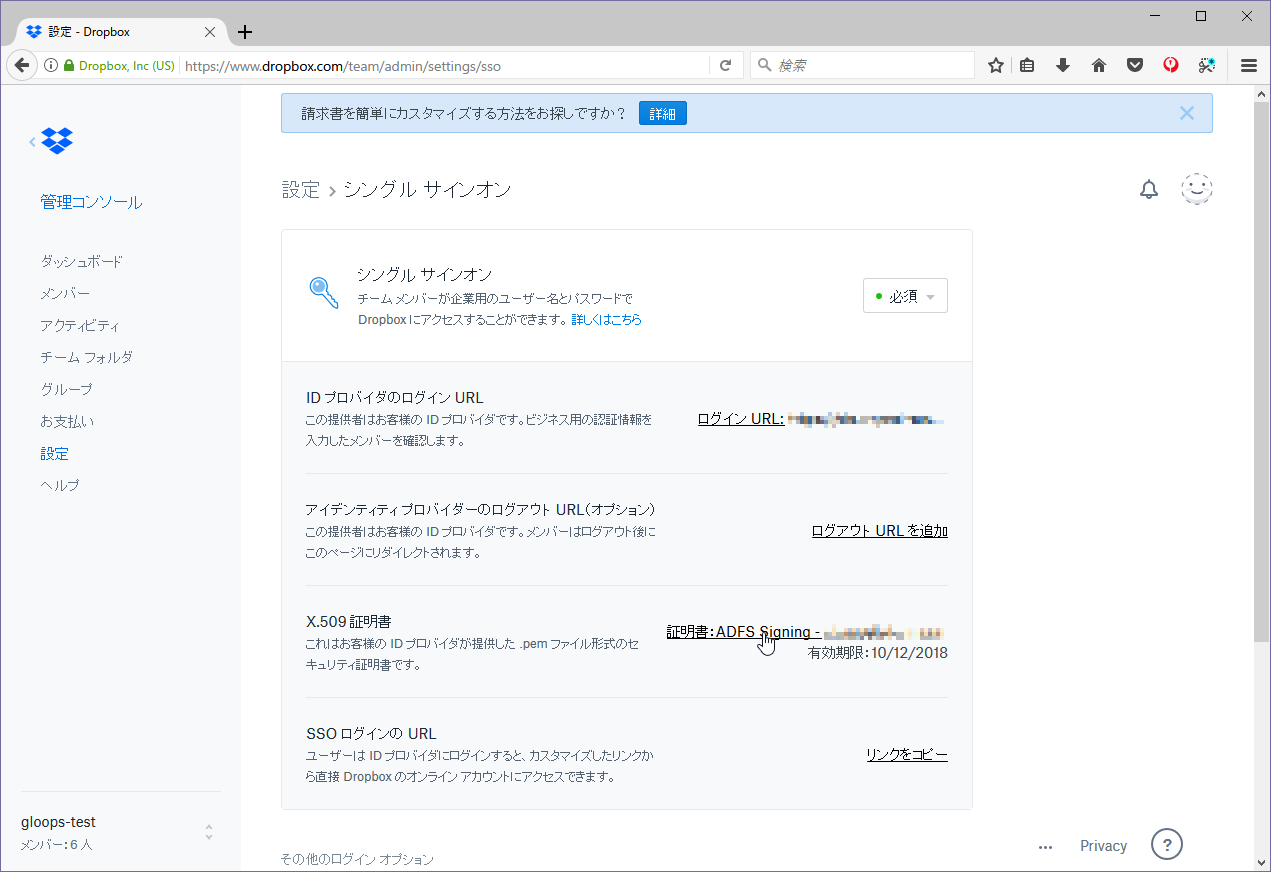Open the bookmarks list icon
This screenshot has height=872, width=1271.
coord(1028,65)
